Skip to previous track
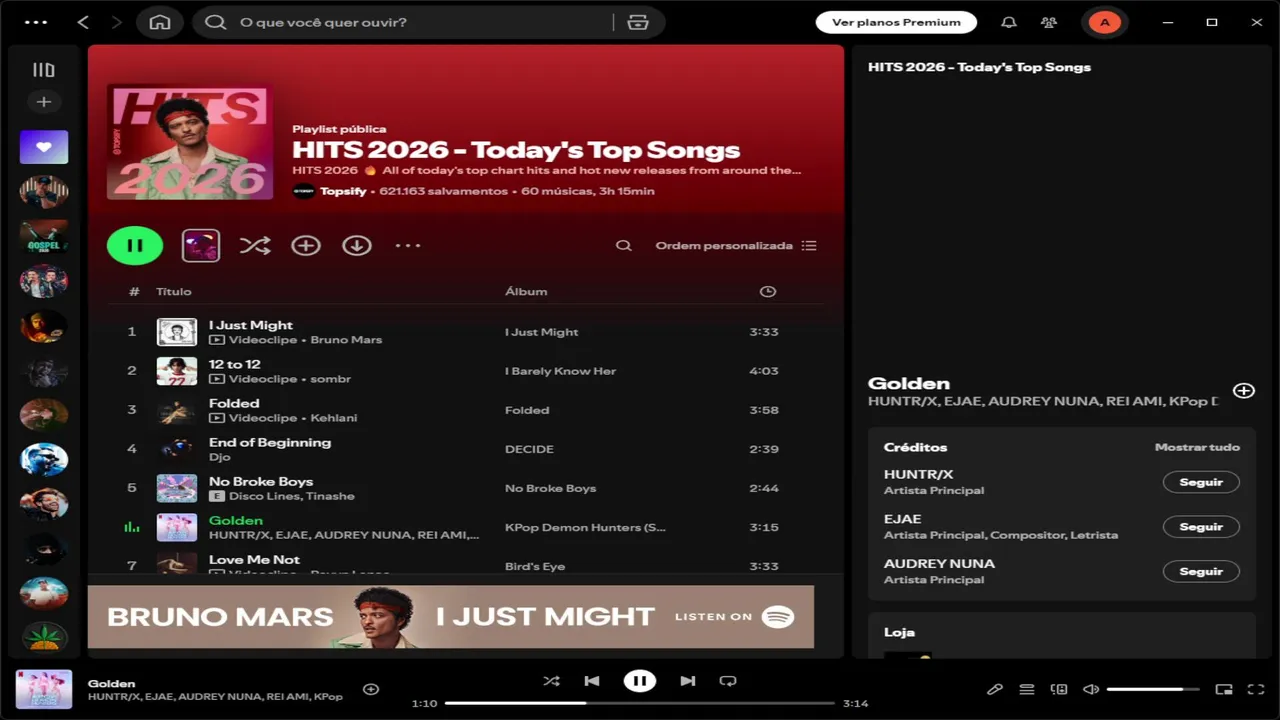Viewport: 1280px width, 720px height. point(592,681)
